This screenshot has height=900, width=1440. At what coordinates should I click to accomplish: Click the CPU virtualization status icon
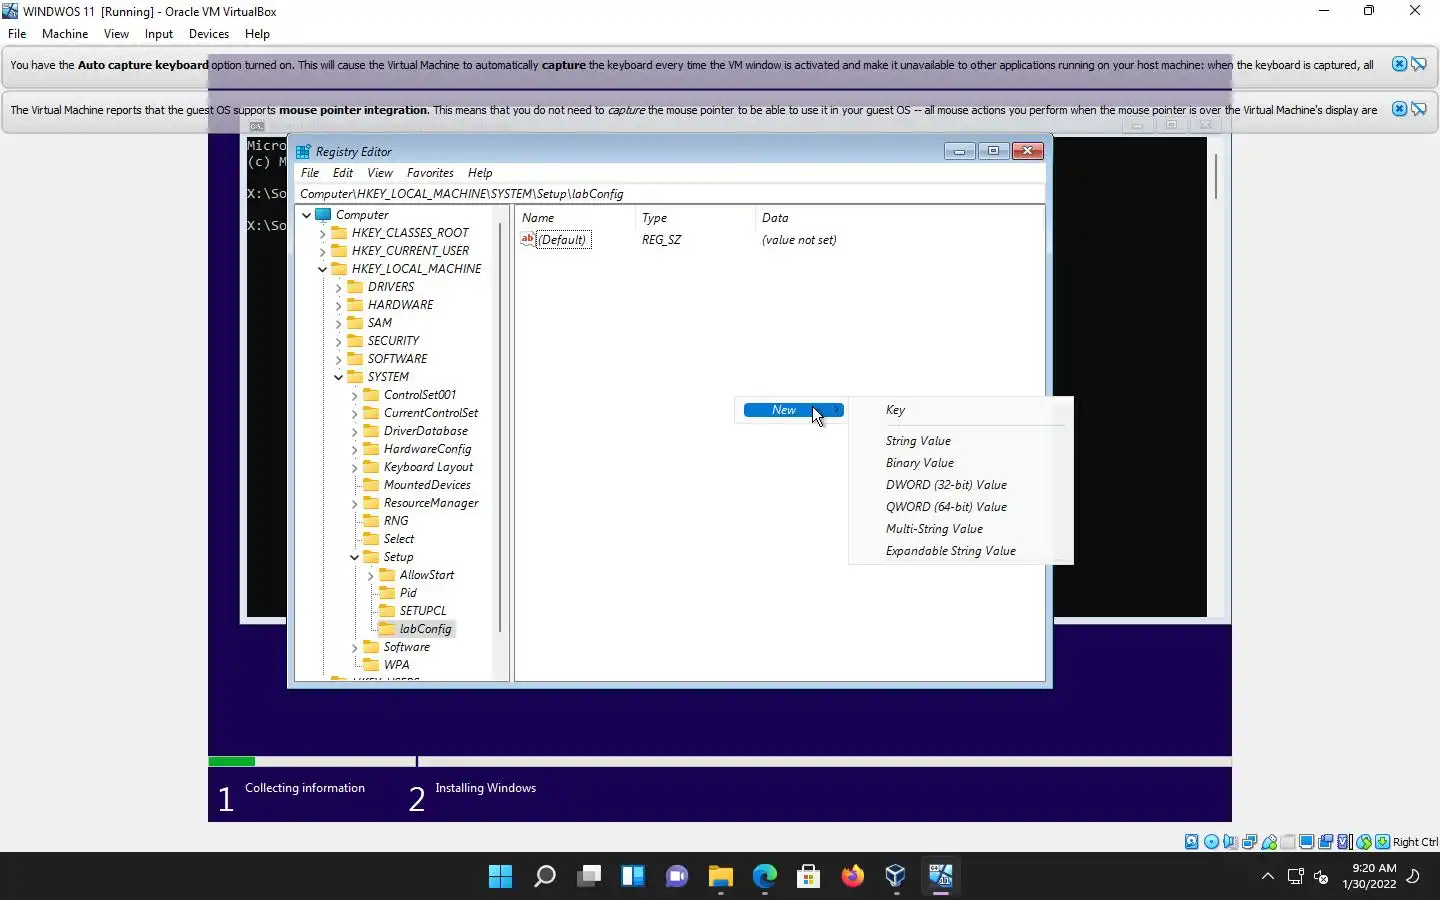click(1344, 842)
